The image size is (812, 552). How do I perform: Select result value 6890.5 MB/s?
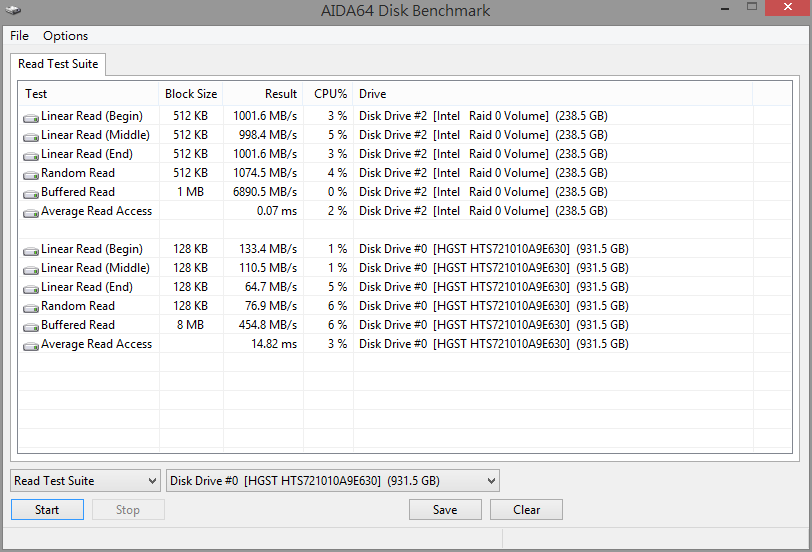click(265, 192)
